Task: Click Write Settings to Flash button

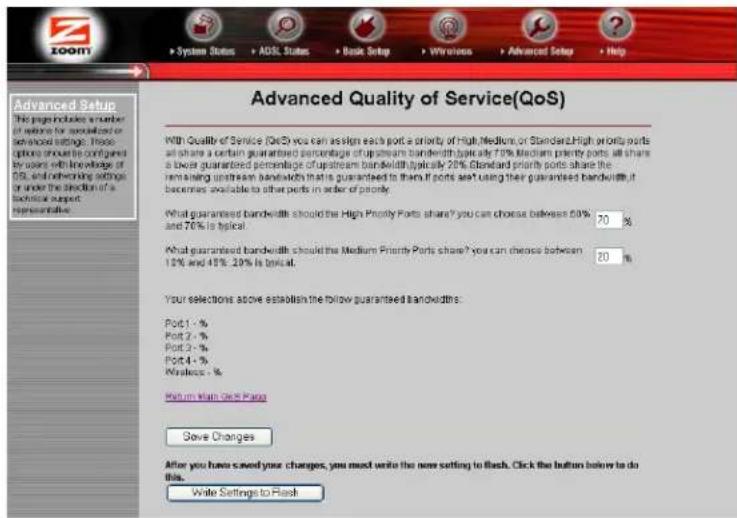Action: (245, 493)
